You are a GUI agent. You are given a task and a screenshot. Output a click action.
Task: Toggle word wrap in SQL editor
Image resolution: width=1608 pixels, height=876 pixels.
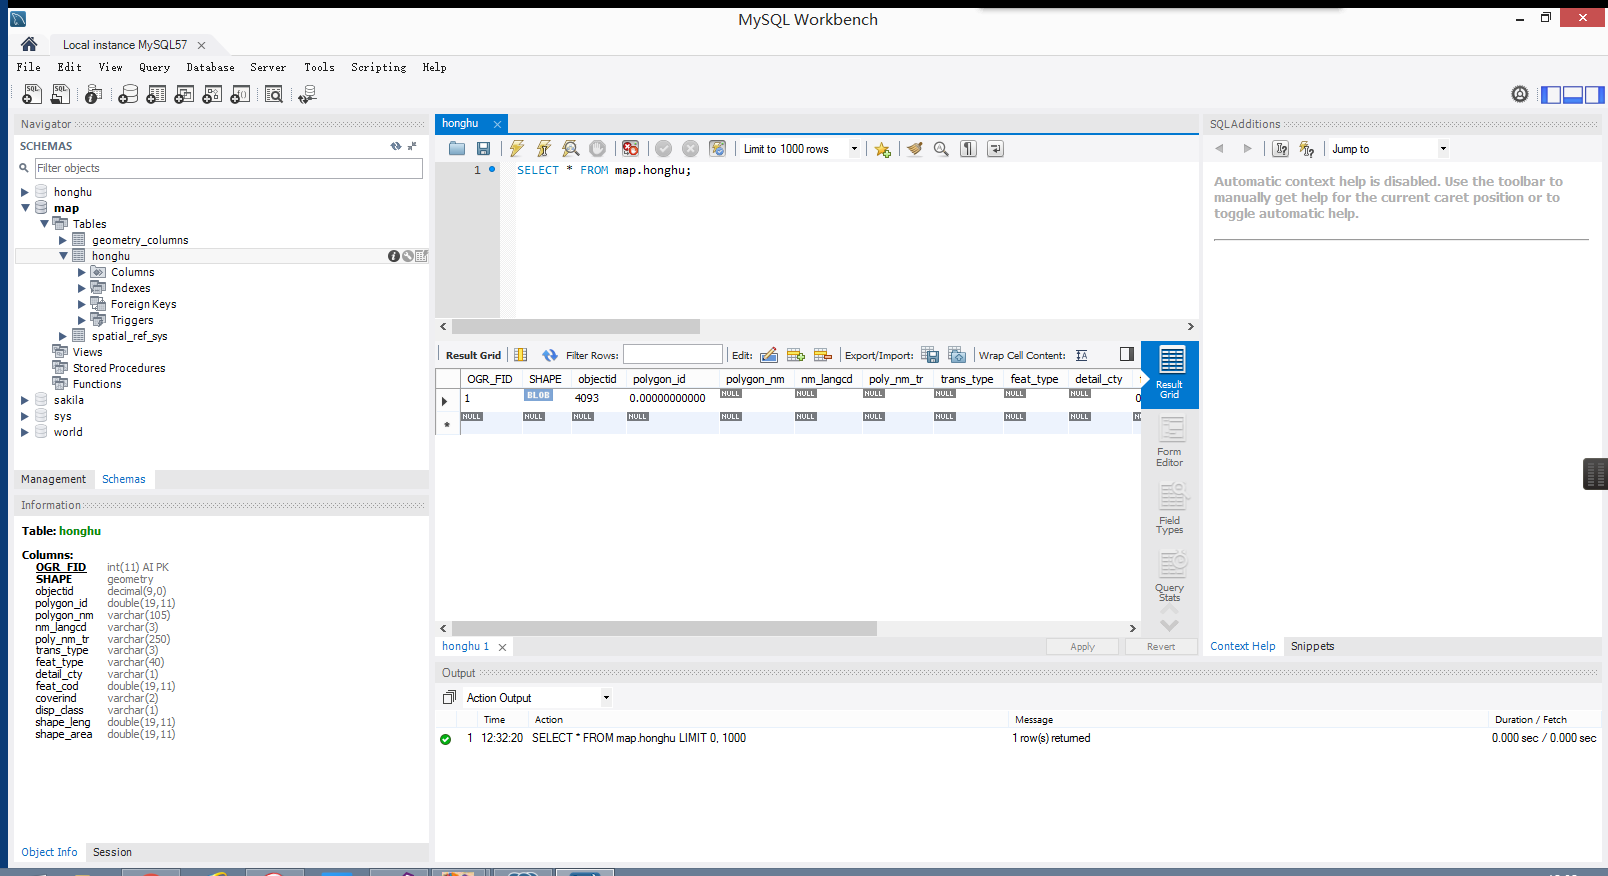[995, 148]
